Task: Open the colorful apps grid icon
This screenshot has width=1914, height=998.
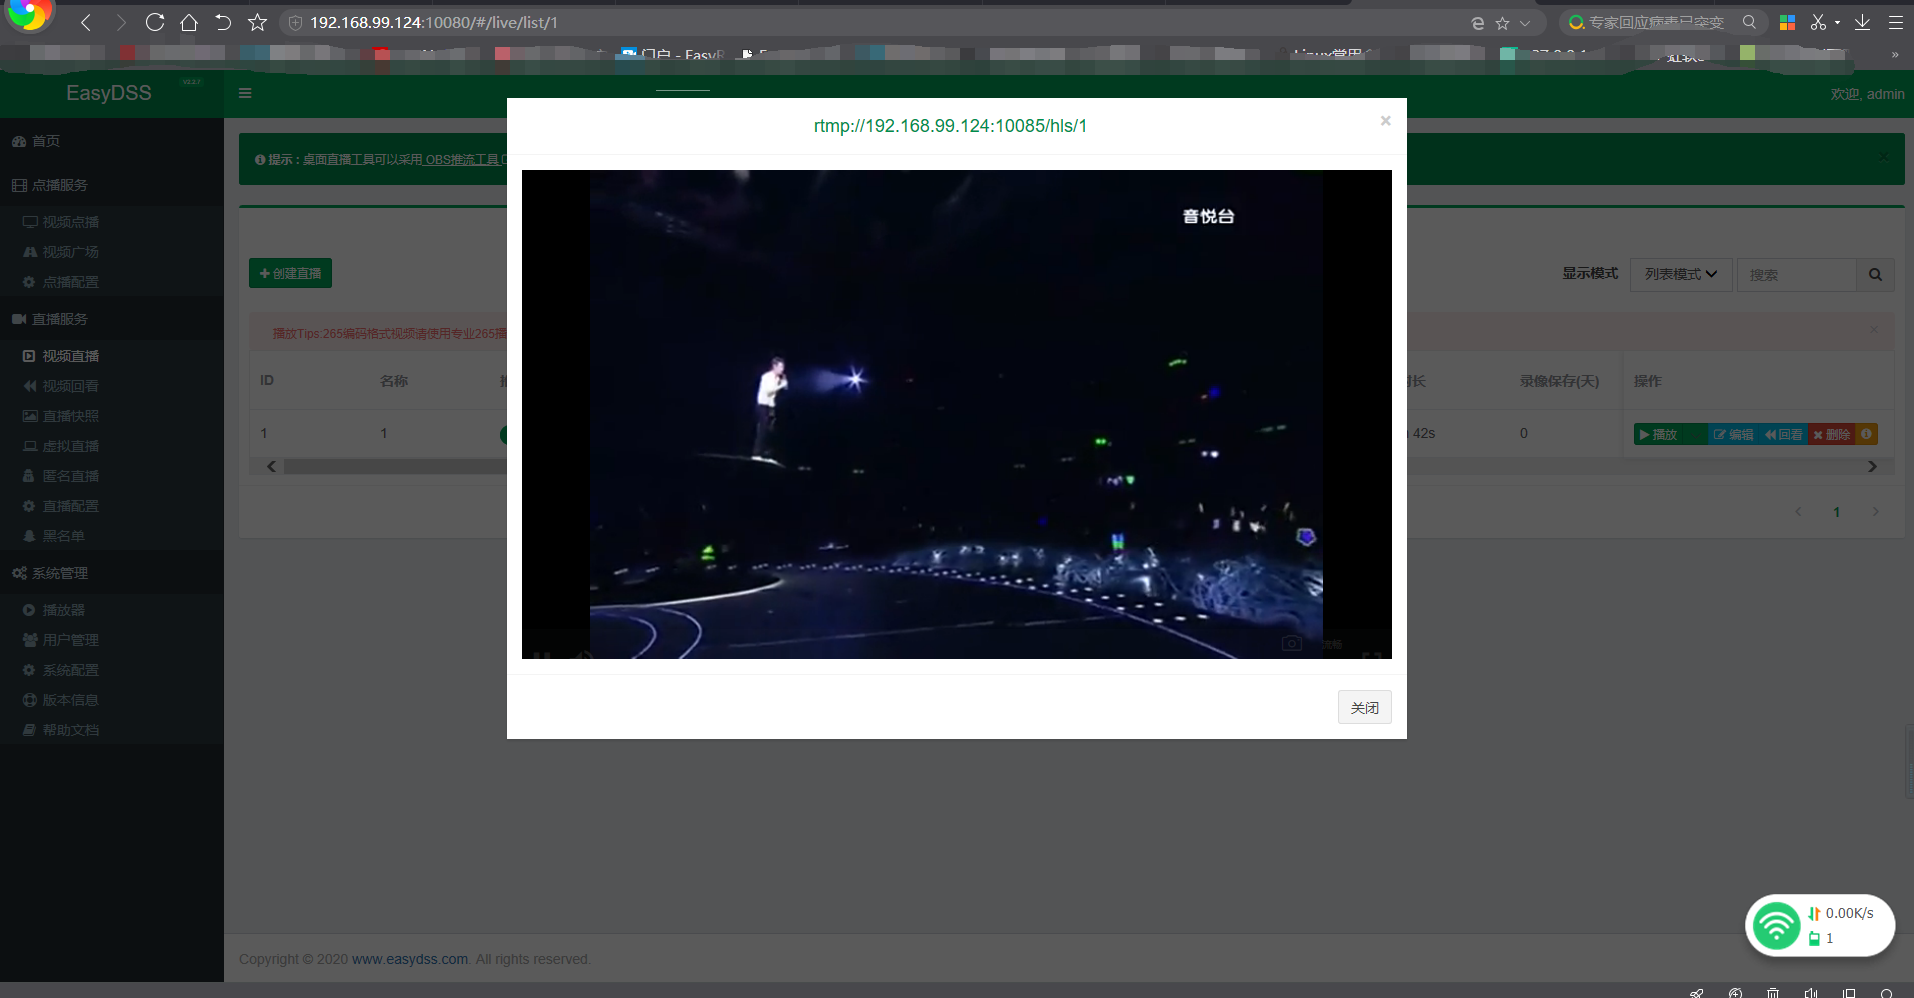Action: coord(1787,22)
